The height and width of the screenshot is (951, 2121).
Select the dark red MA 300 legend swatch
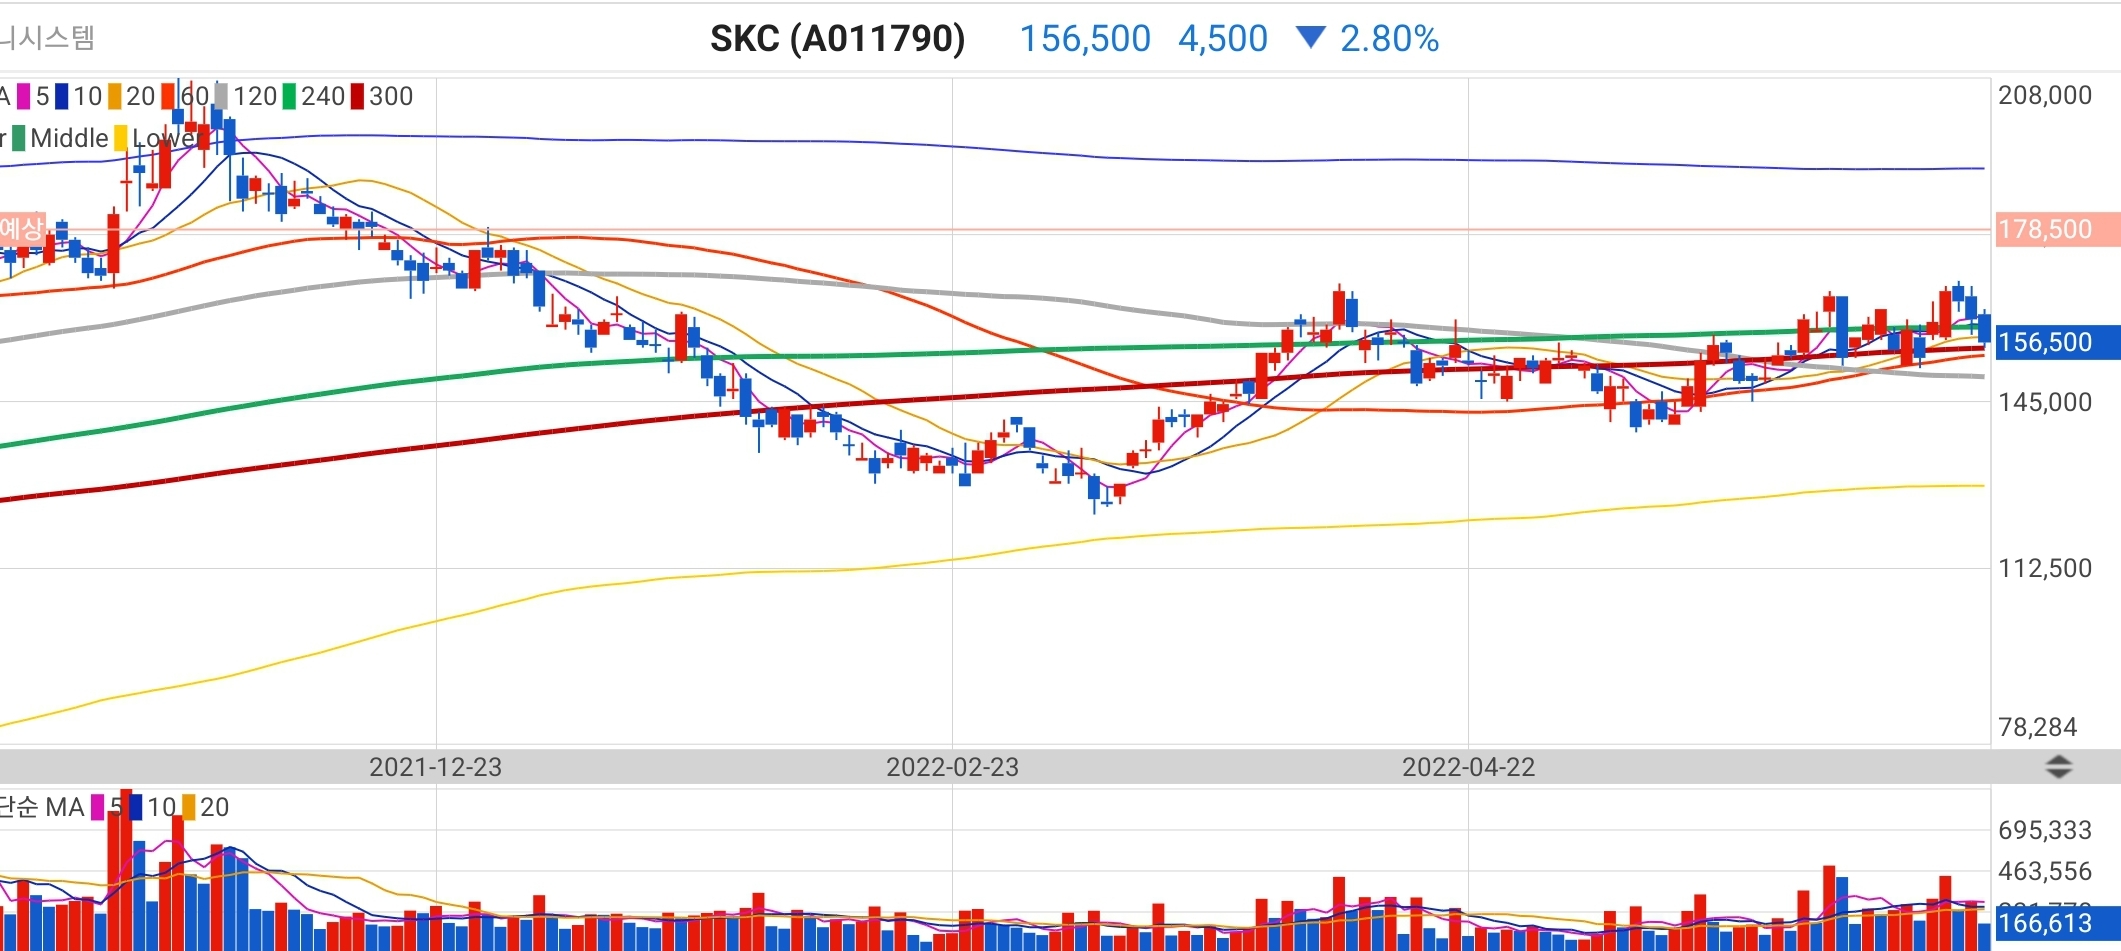tap(357, 96)
